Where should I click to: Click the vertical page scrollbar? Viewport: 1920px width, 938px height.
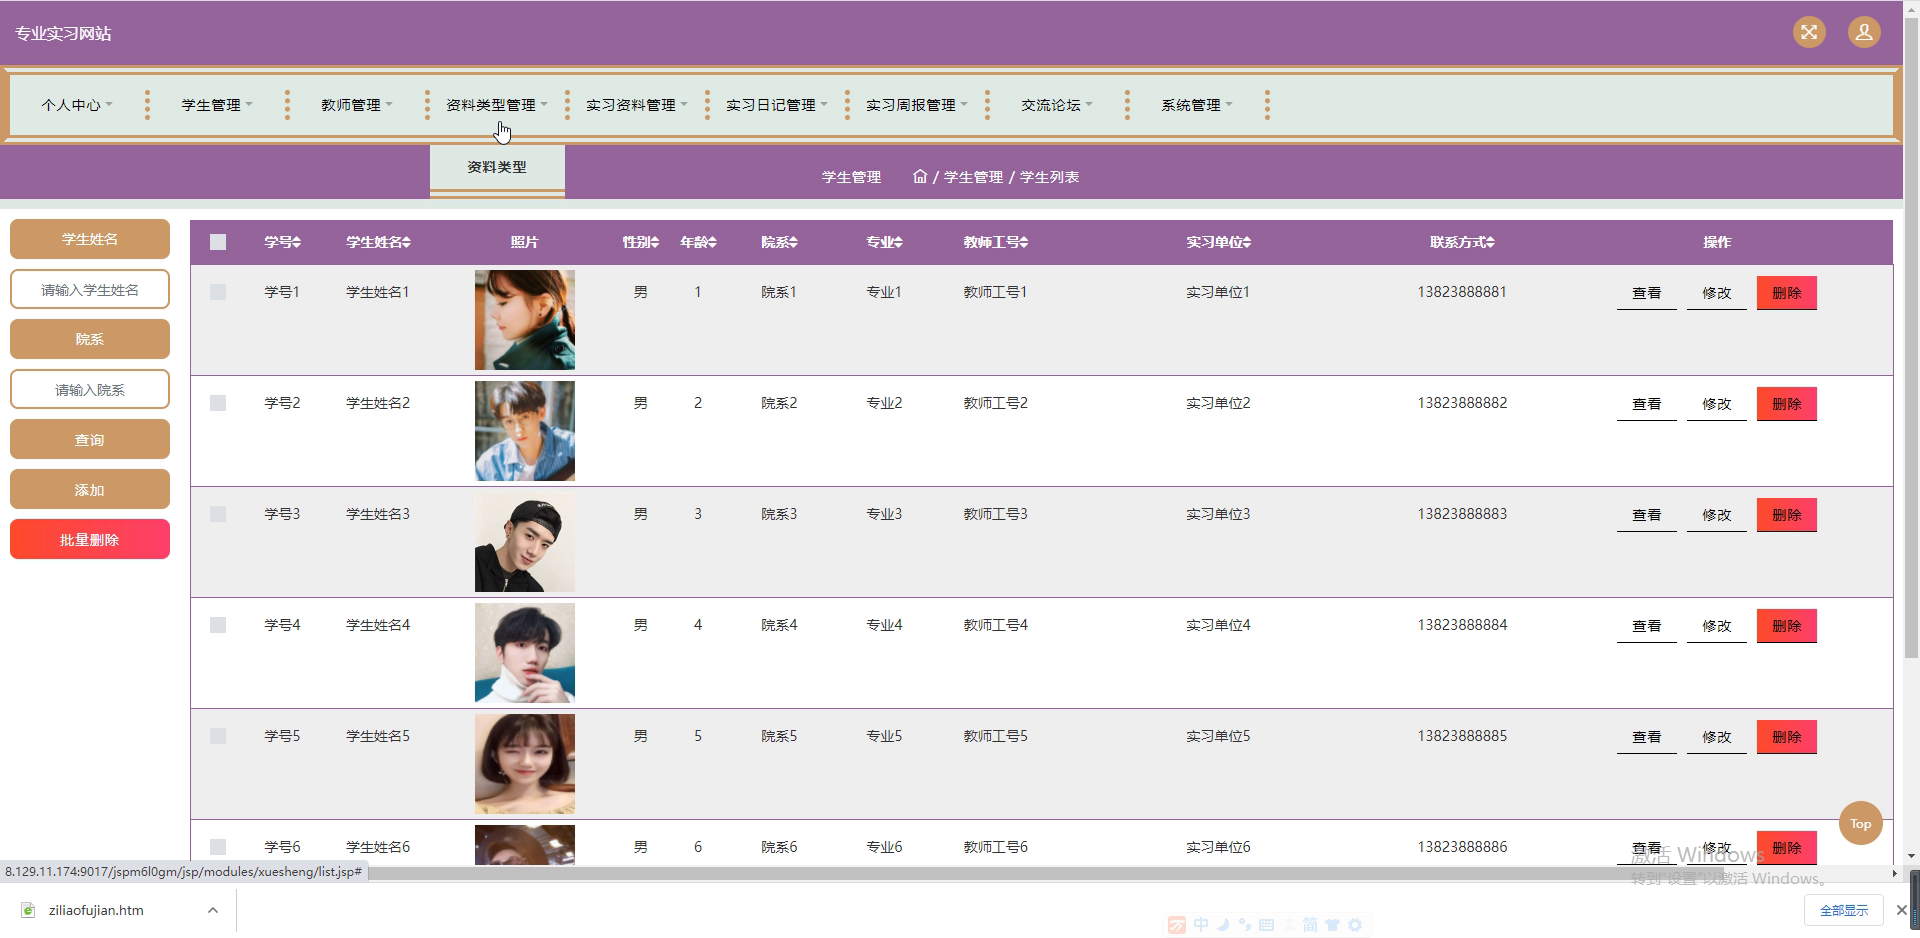(1911, 340)
